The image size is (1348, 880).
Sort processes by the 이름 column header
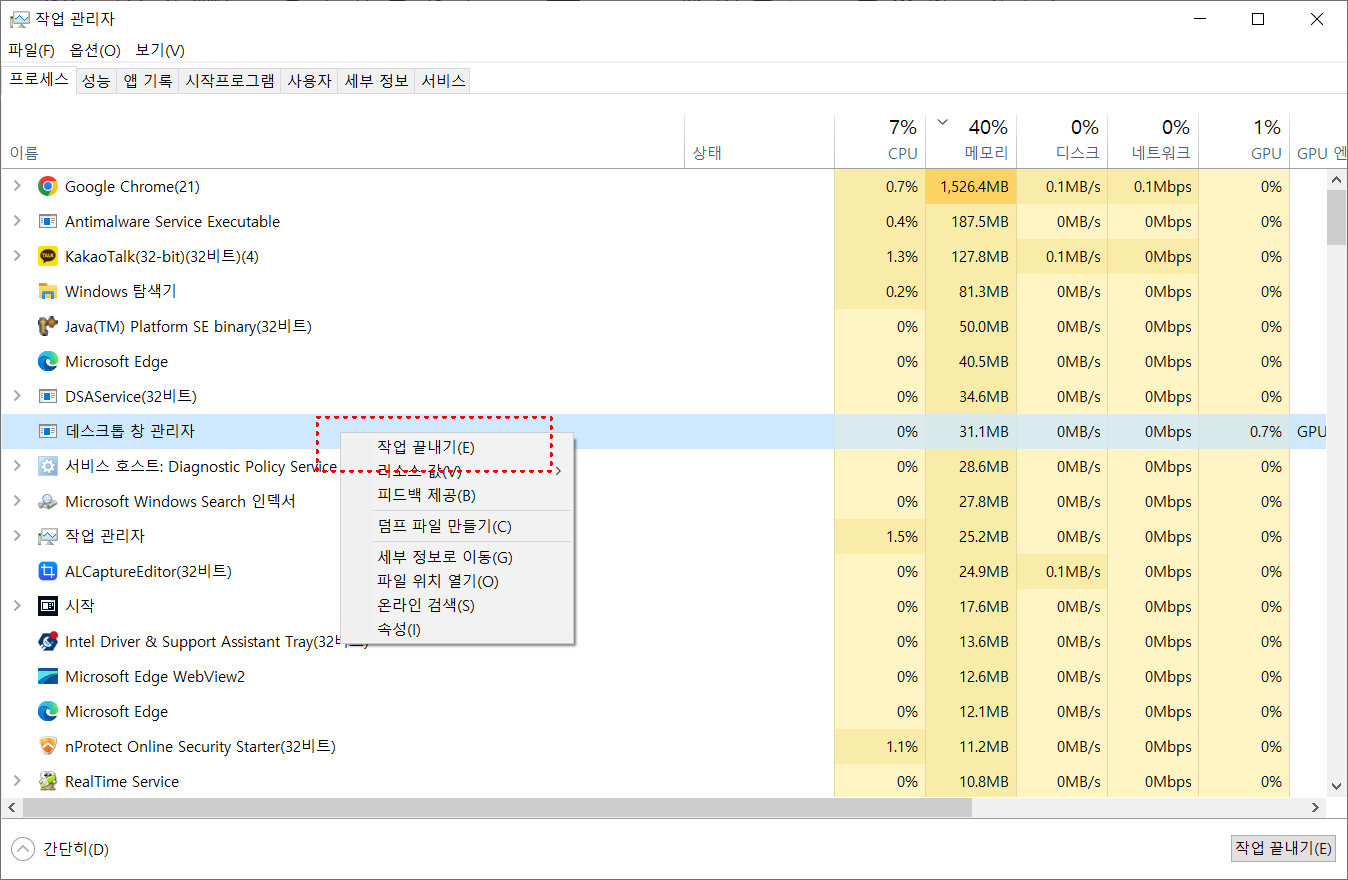pyautogui.click(x=342, y=140)
